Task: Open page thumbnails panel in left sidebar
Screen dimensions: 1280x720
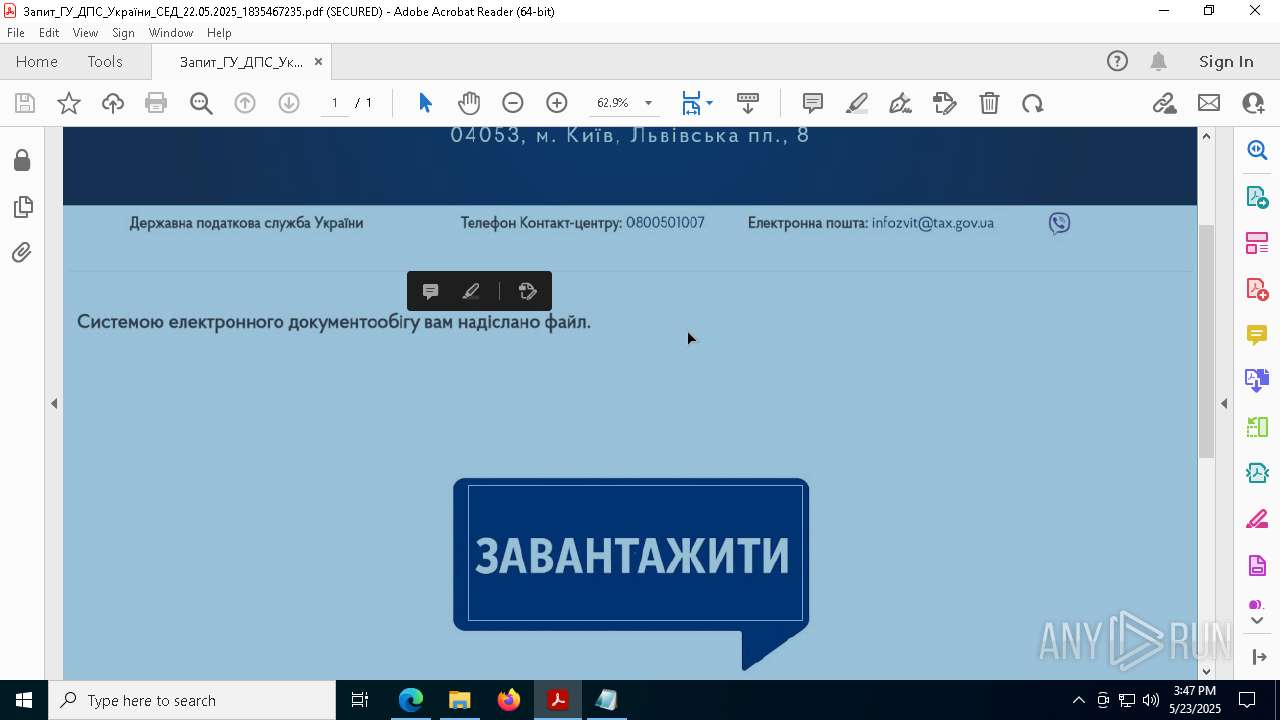Action: 22,207
